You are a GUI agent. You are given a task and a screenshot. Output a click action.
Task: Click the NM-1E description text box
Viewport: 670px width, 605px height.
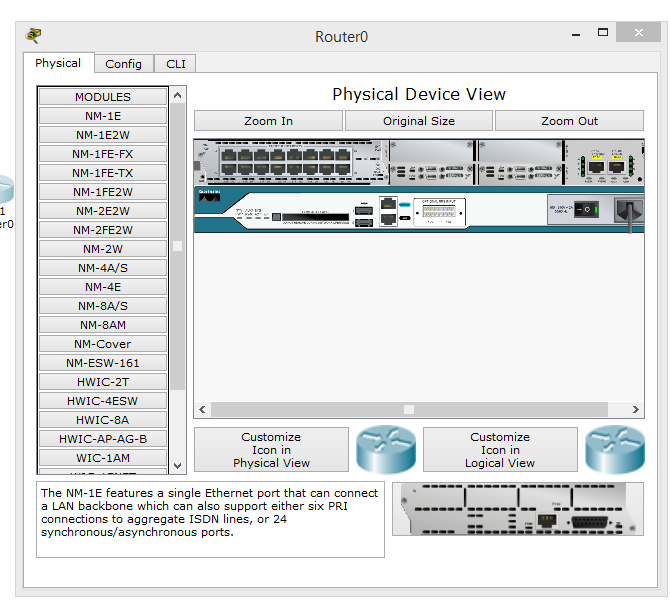click(210, 520)
